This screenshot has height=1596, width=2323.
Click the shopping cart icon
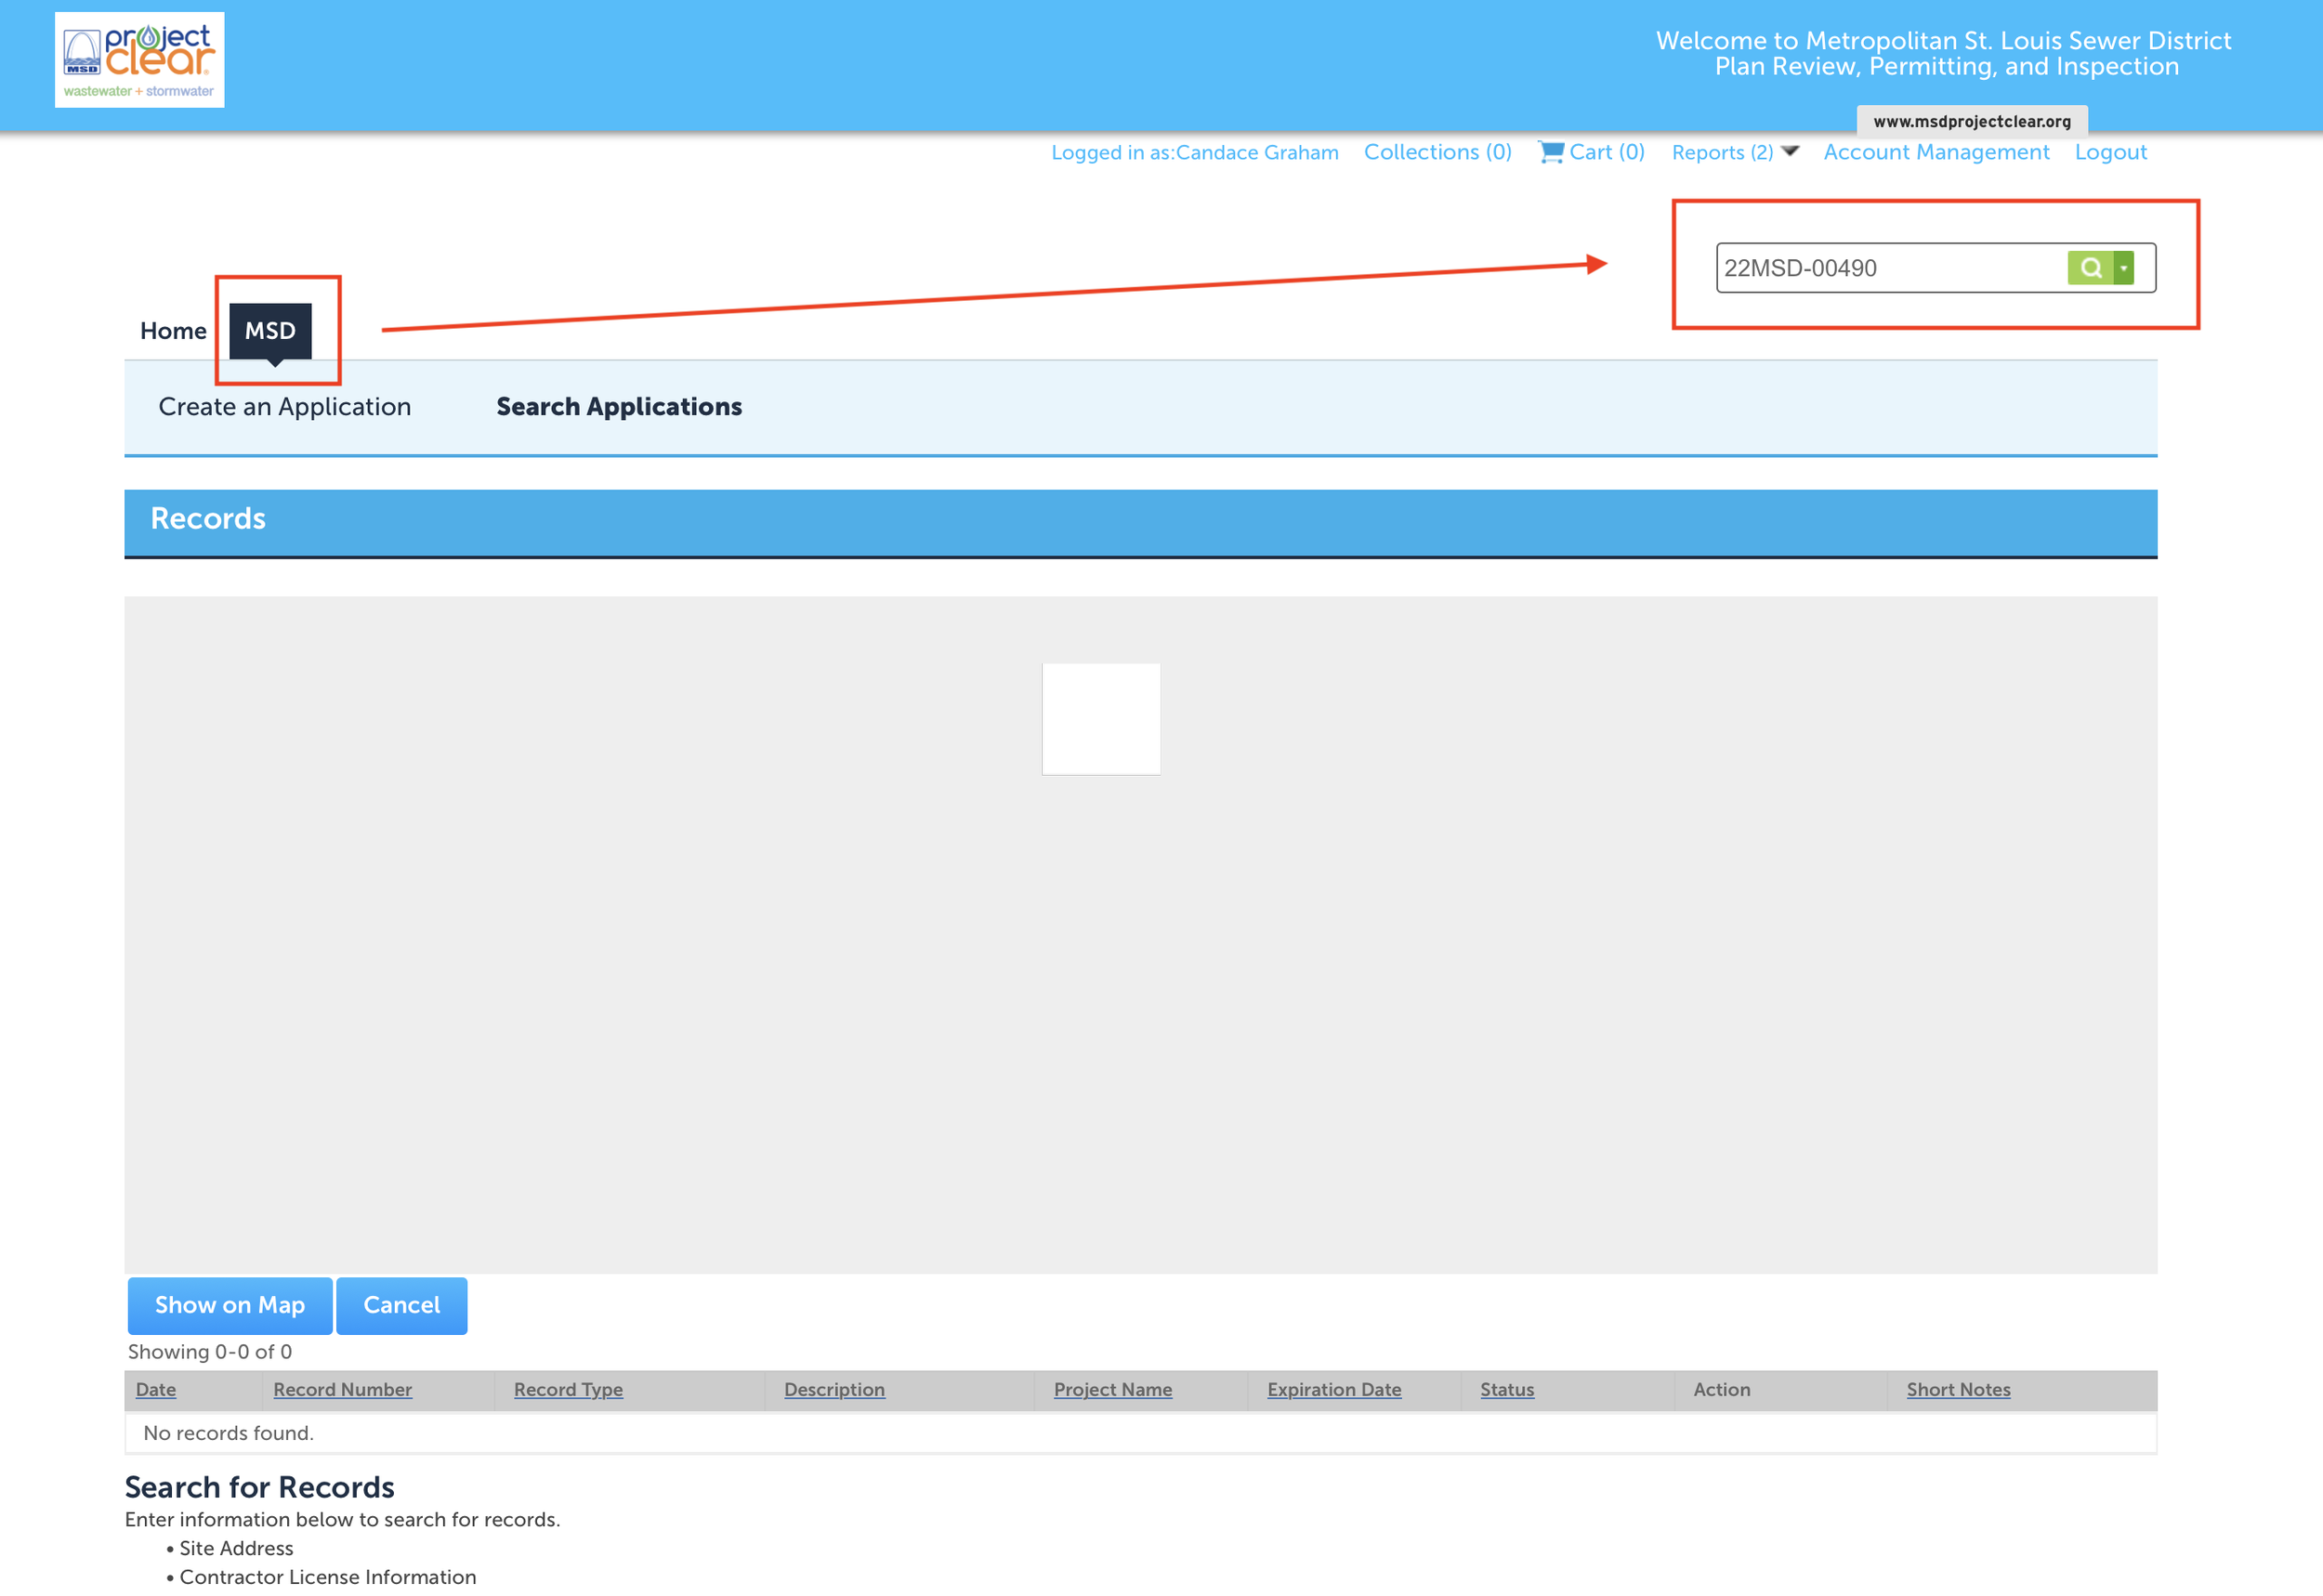tap(1550, 152)
